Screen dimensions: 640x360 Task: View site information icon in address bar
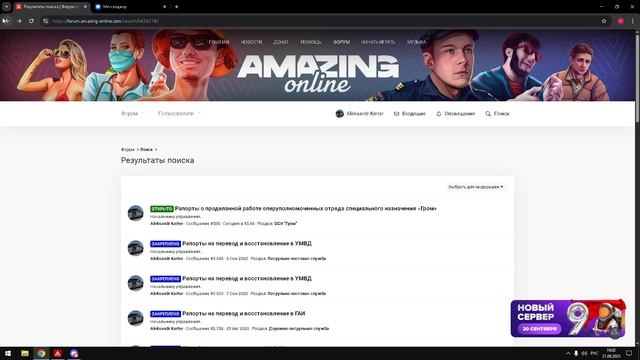click(46, 21)
